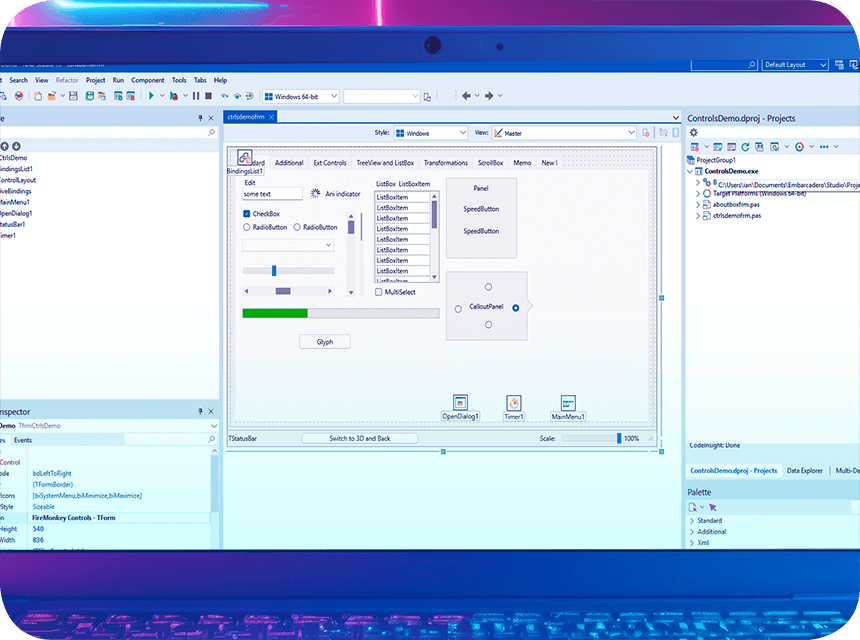The width and height of the screenshot is (860, 640).
Task: Click the Glyph button
Action: (325, 342)
